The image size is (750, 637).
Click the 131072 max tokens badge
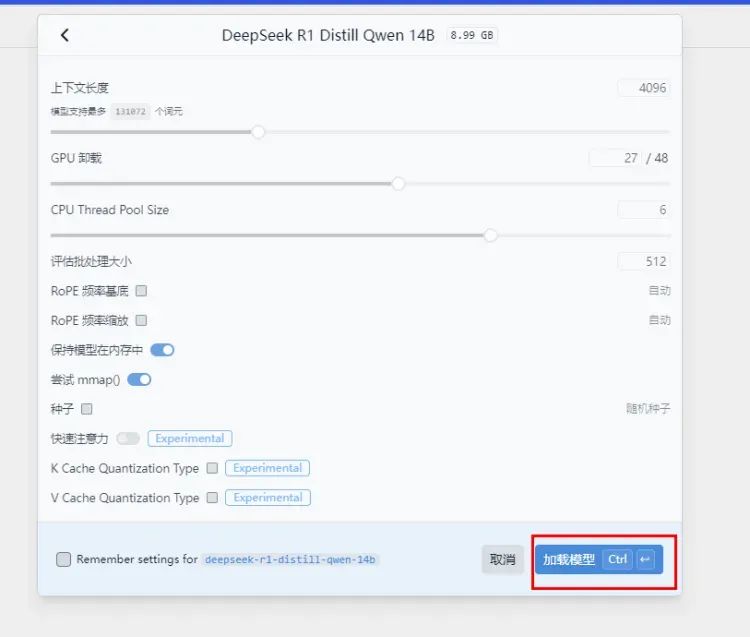click(x=130, y=111)
